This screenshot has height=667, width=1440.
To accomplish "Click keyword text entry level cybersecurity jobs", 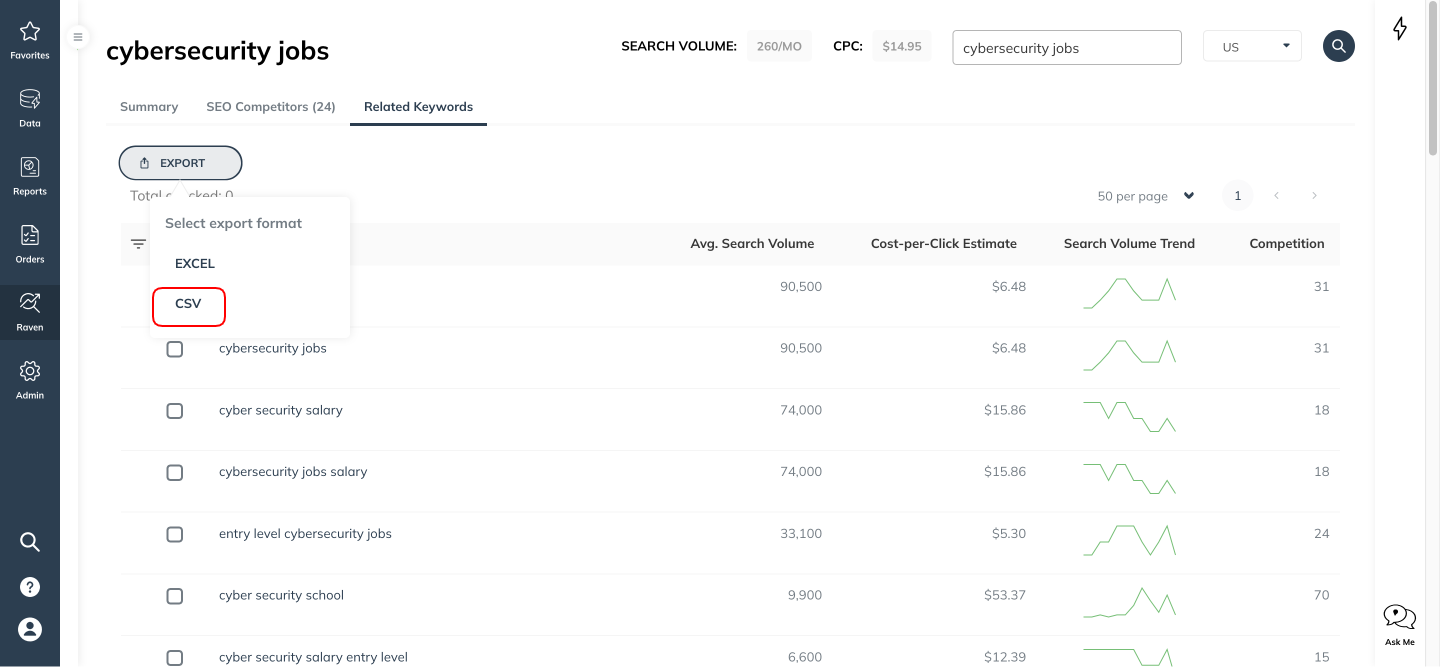I will (305, 534).
